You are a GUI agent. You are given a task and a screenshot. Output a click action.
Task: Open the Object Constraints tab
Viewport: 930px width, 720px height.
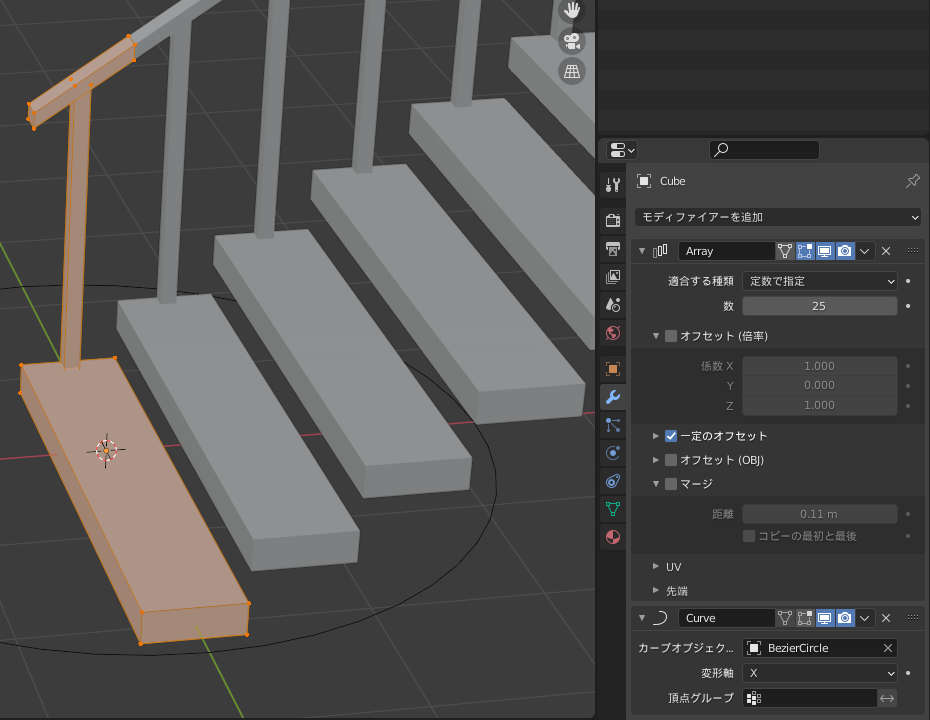613,481
